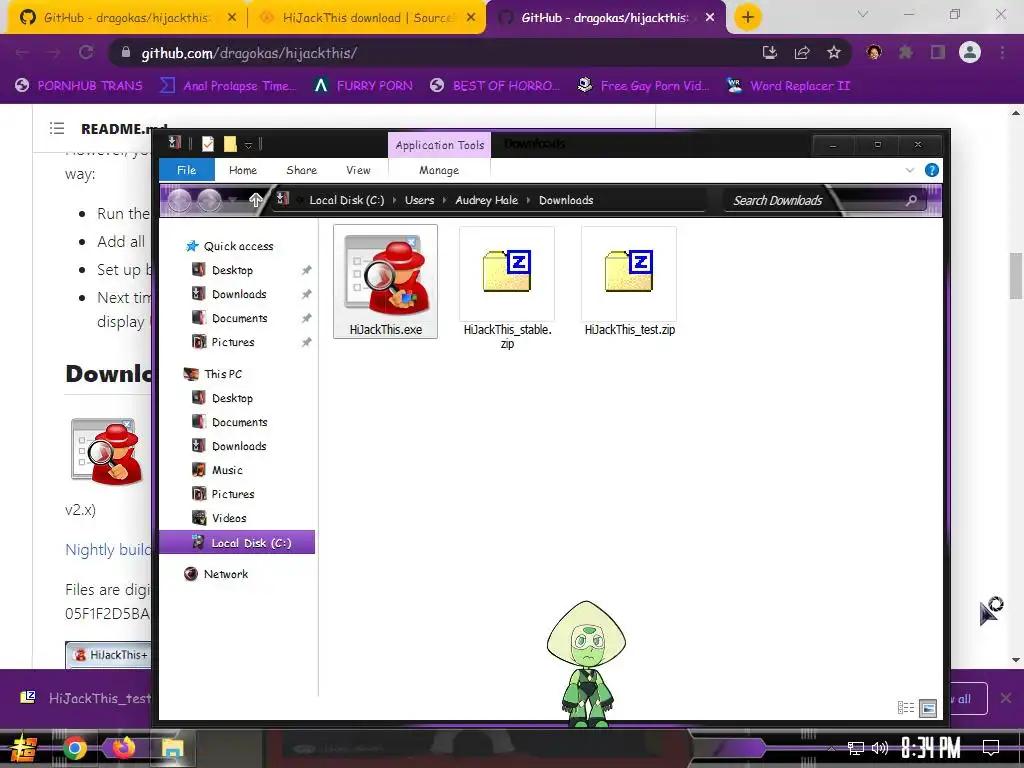This screenshot has width=1024, height=768.
Task: Select Music under This PC
Action: pyautogui.click(x=227, y=470)
